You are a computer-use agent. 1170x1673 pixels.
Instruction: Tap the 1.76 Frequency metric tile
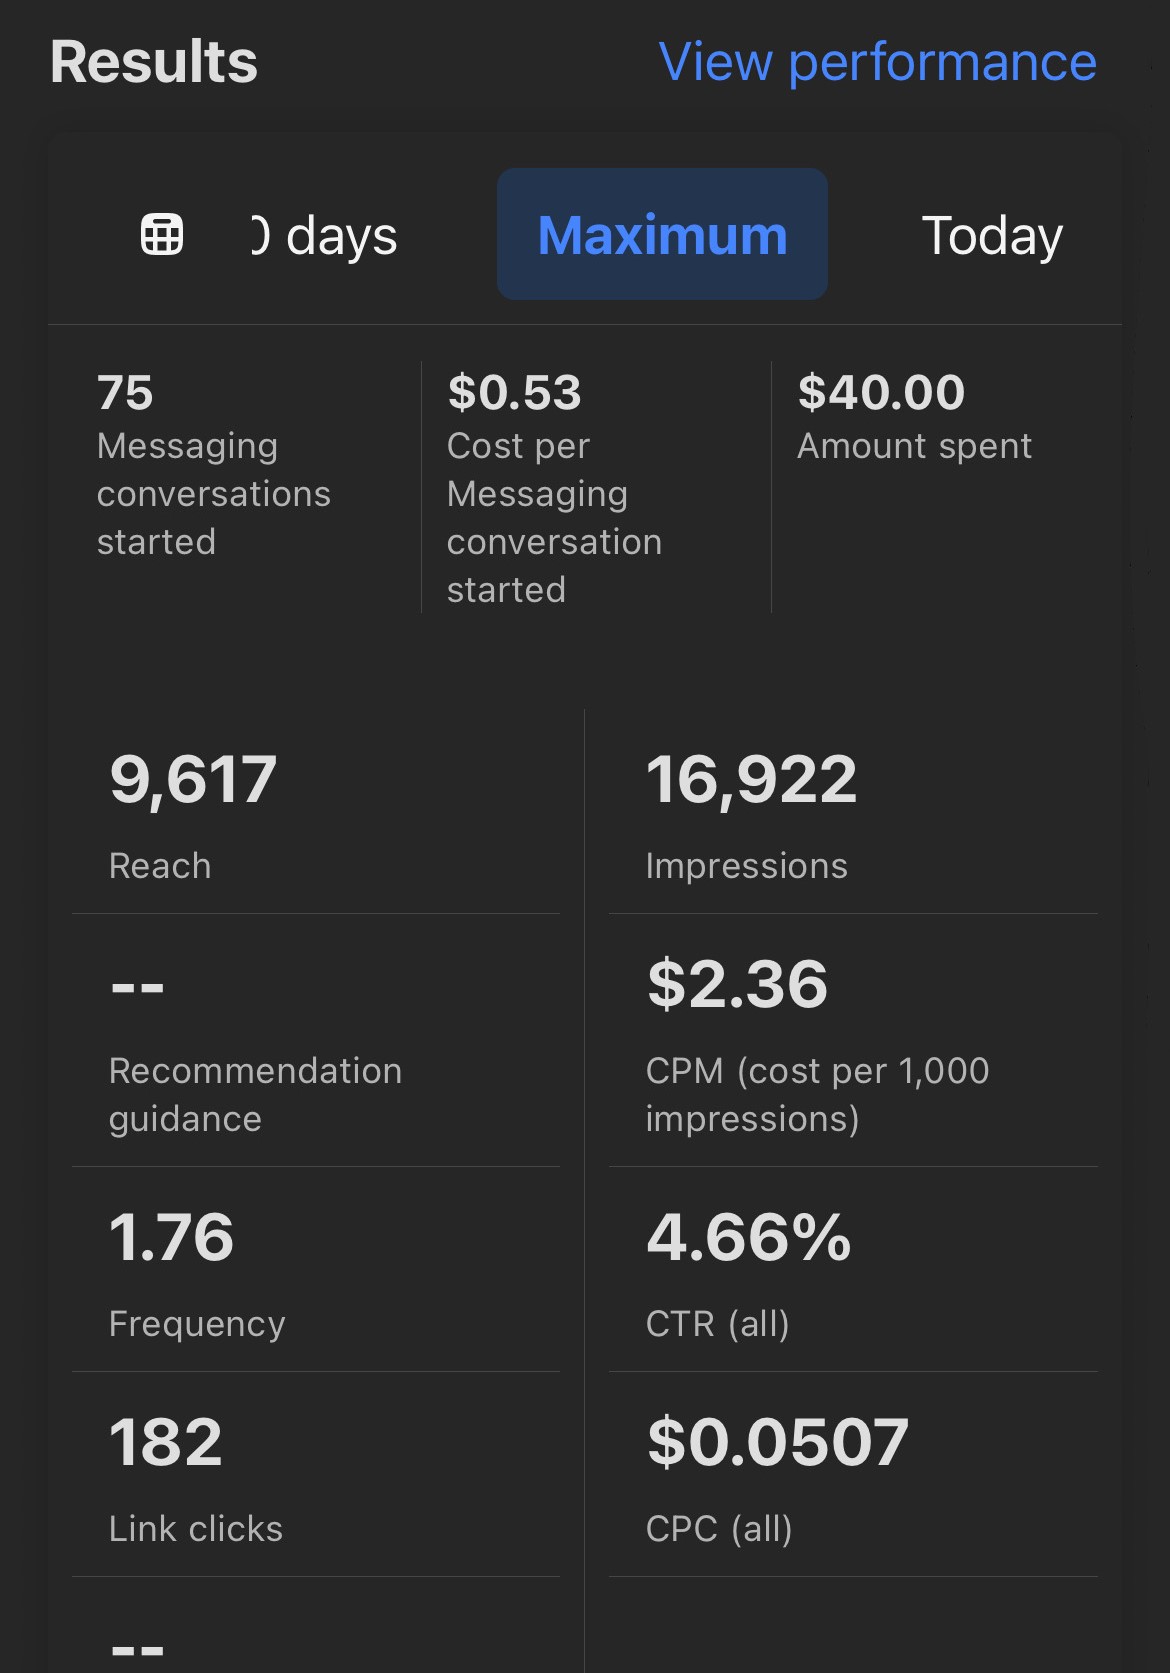pyautogui.click(x=315, y=1268)
